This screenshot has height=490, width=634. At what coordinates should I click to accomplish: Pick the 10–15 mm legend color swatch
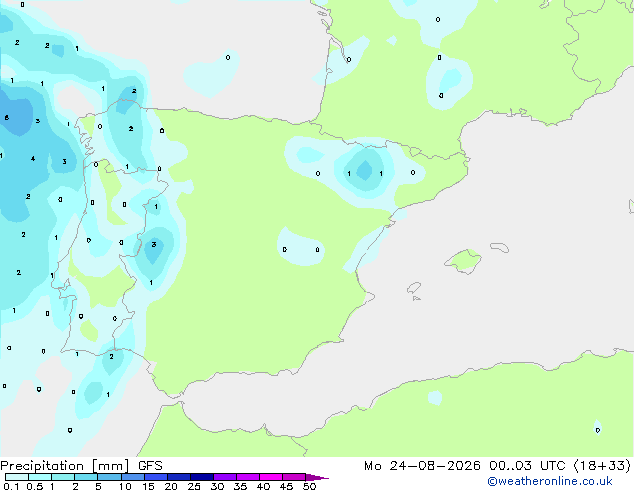[132, 477]
